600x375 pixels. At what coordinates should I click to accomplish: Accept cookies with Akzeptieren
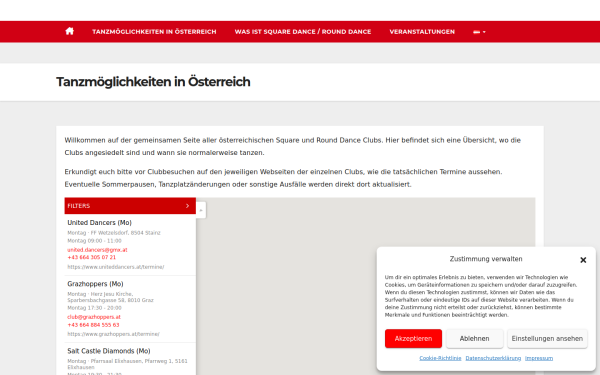pos(413,339)
